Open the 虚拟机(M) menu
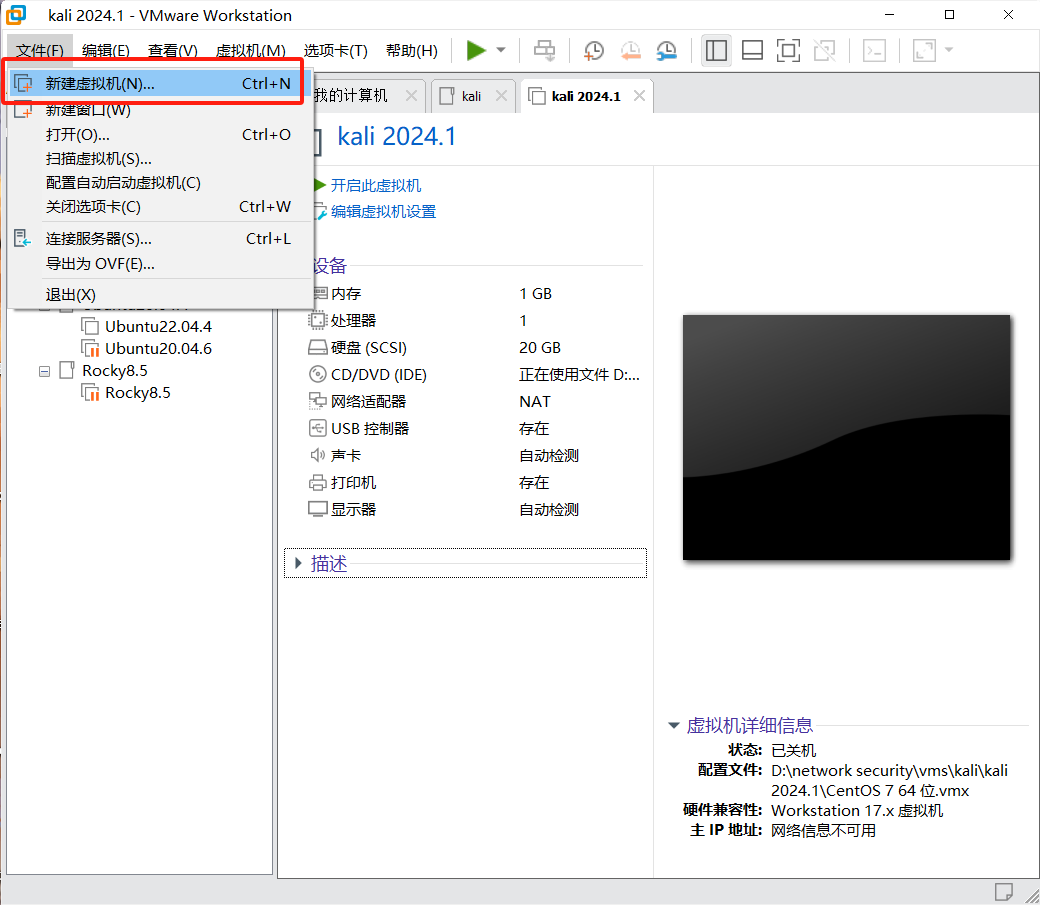This screenshot has height=905, width=1040. coord(251,51)
